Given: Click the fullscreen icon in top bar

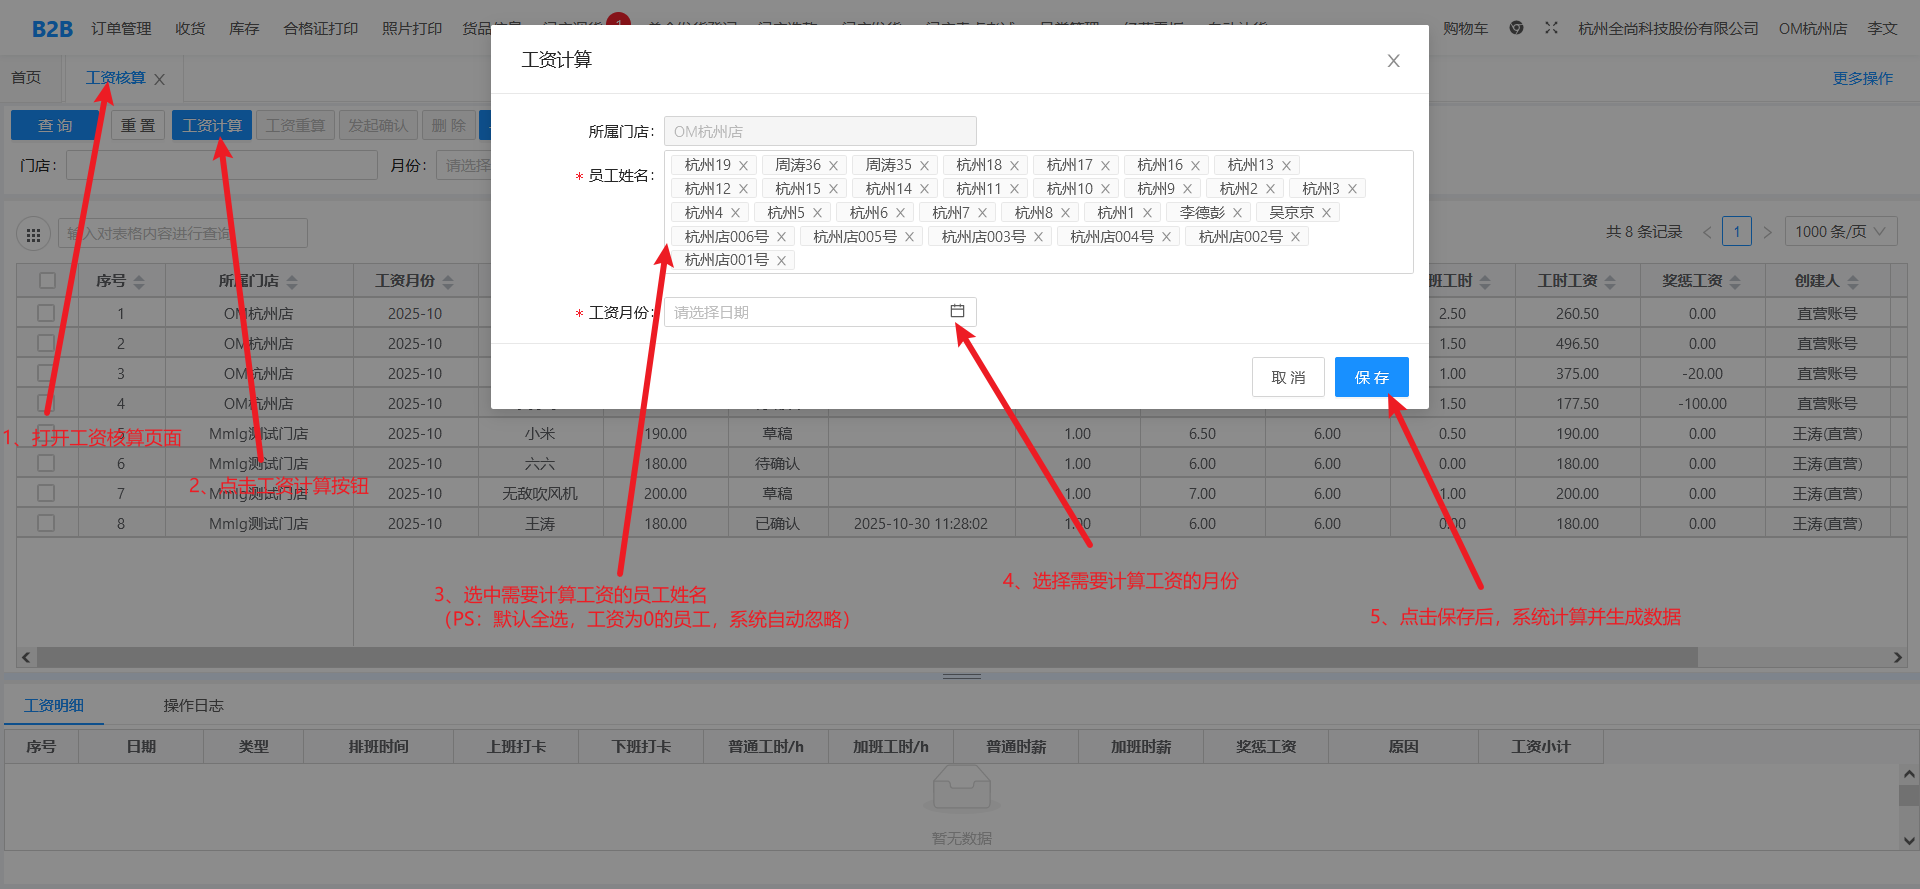Looking at the screenshot, I should tap(1551, 28).
